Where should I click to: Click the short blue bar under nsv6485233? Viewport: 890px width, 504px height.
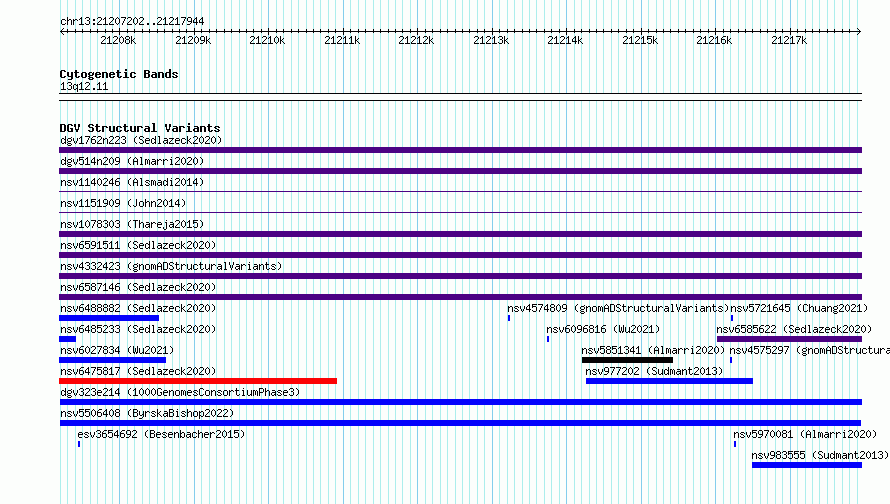click(68, 339)
